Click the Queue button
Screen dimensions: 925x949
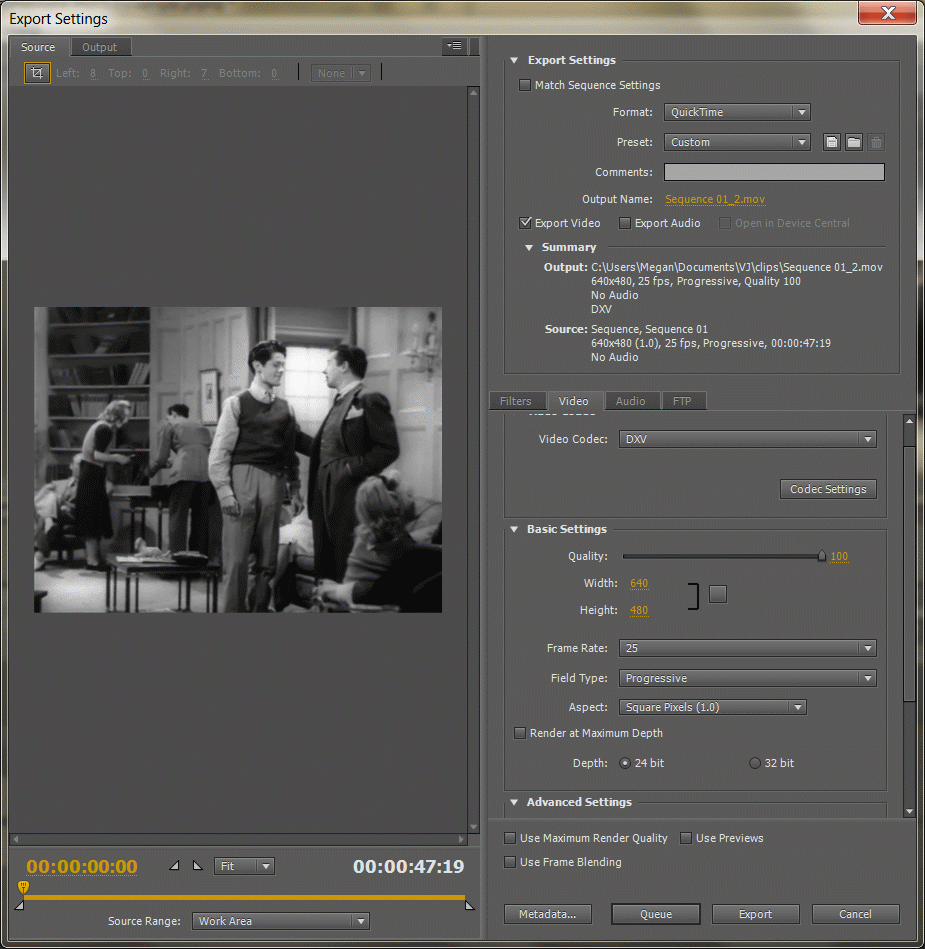click(x=656, y=914)
